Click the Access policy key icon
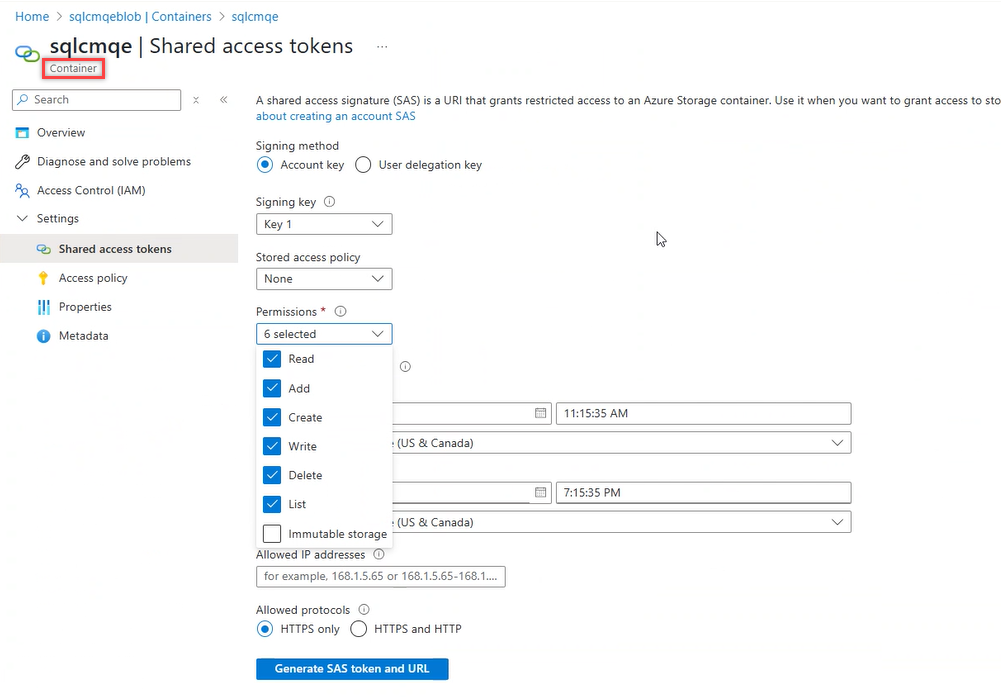The image size is (1001, 697). tap(43, 279)
